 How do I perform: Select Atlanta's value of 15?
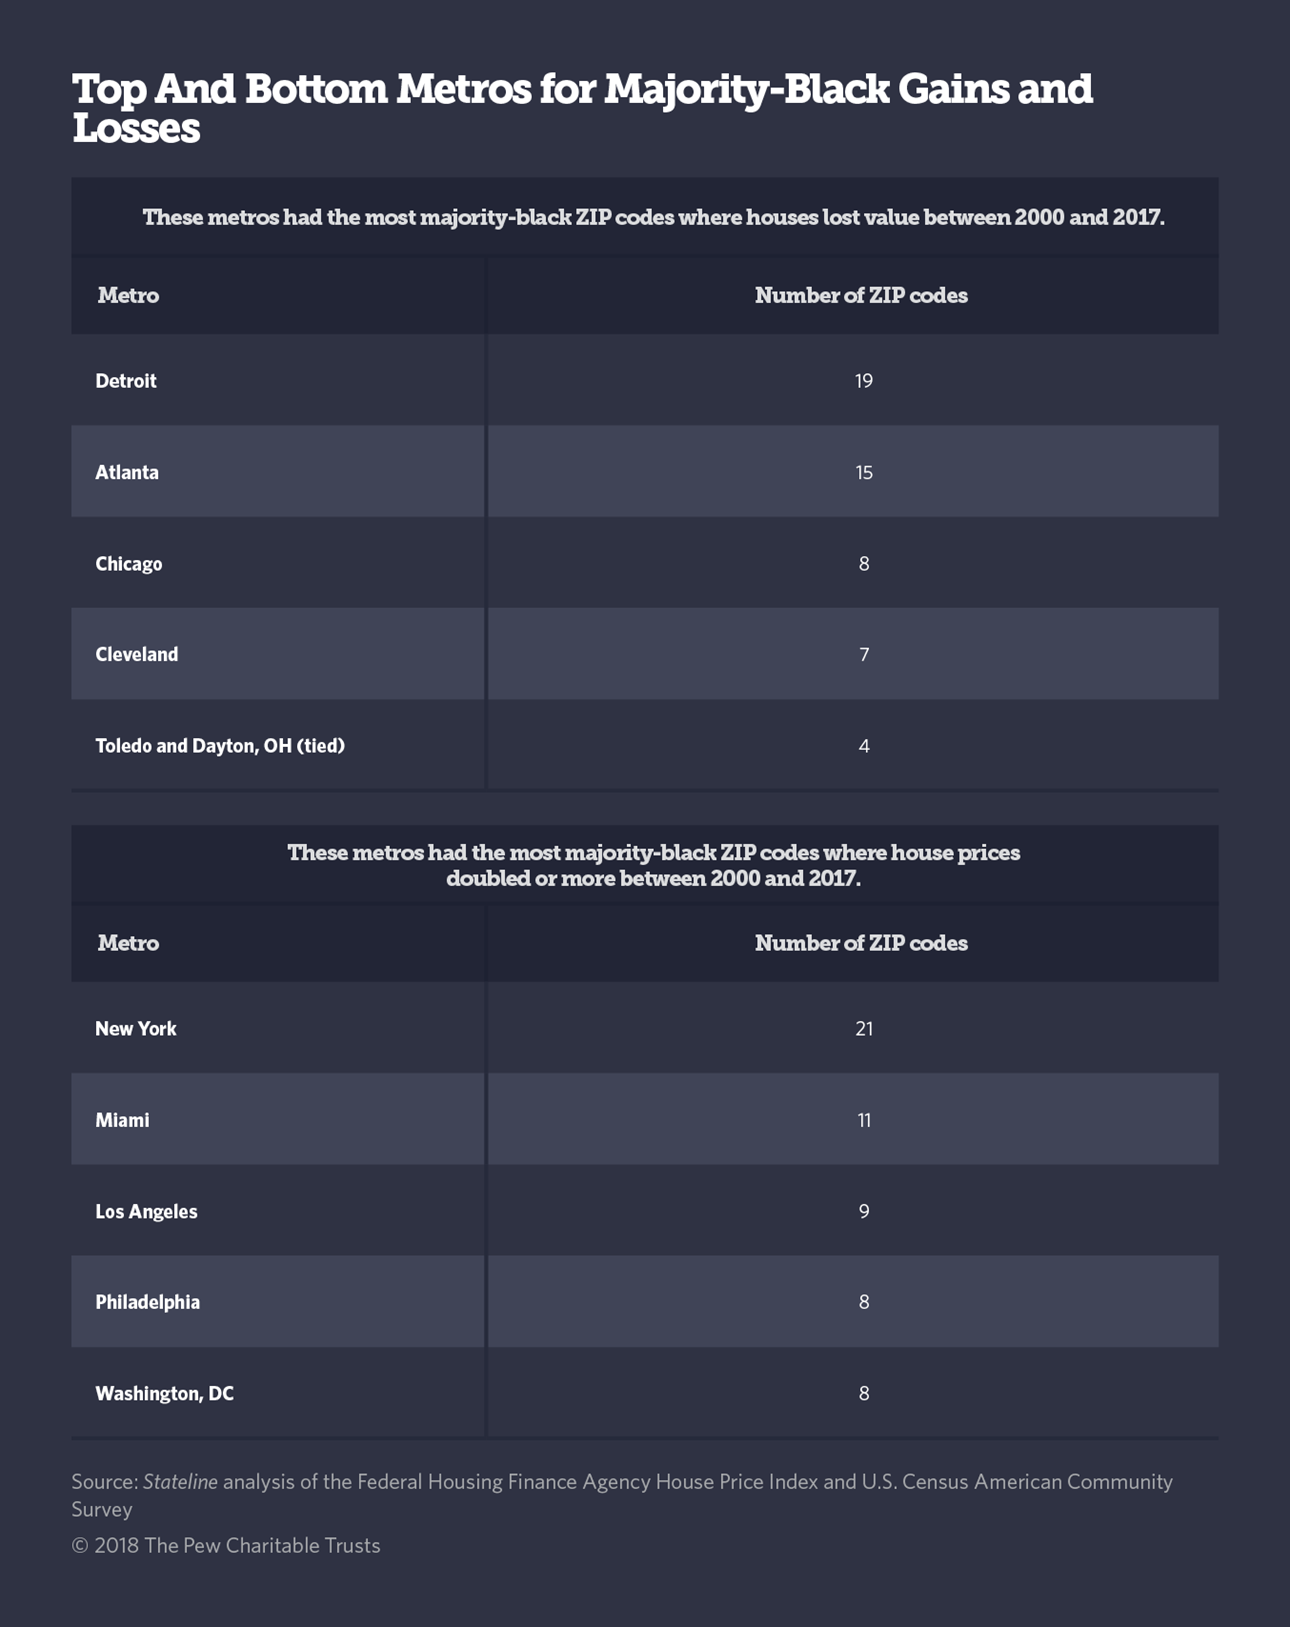tap(864, 472)
